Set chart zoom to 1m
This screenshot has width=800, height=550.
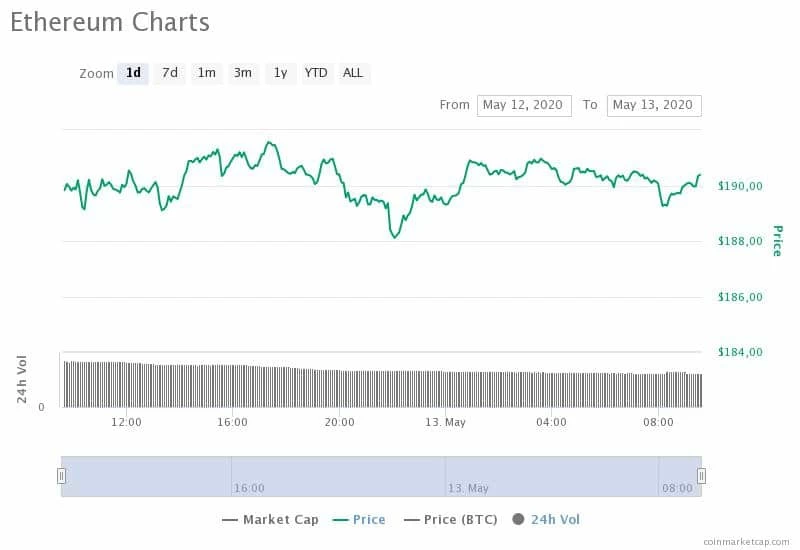point(207,73)
